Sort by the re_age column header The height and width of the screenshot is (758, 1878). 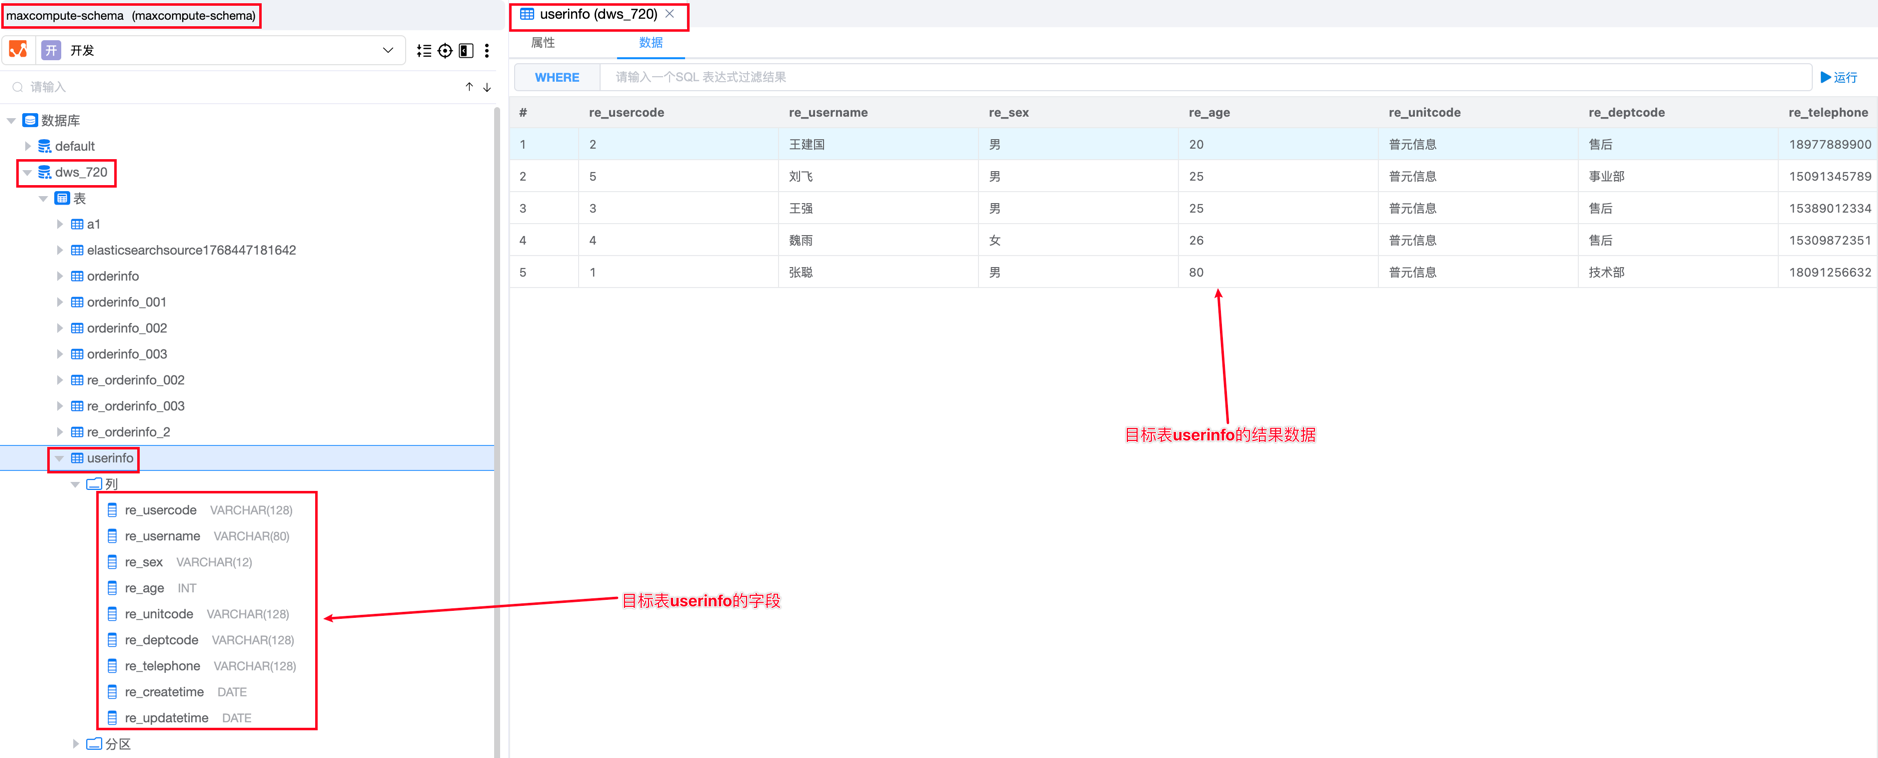click(x=1209, y=112)
